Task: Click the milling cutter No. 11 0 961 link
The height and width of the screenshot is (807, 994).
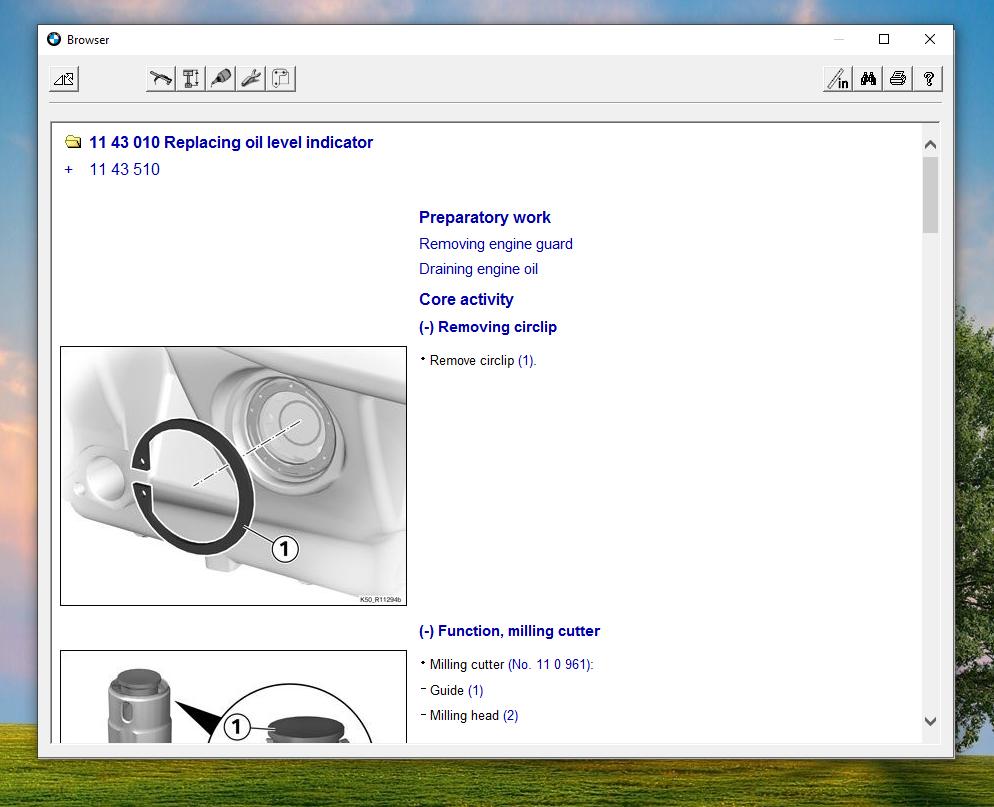Action: tap(550, 665)
